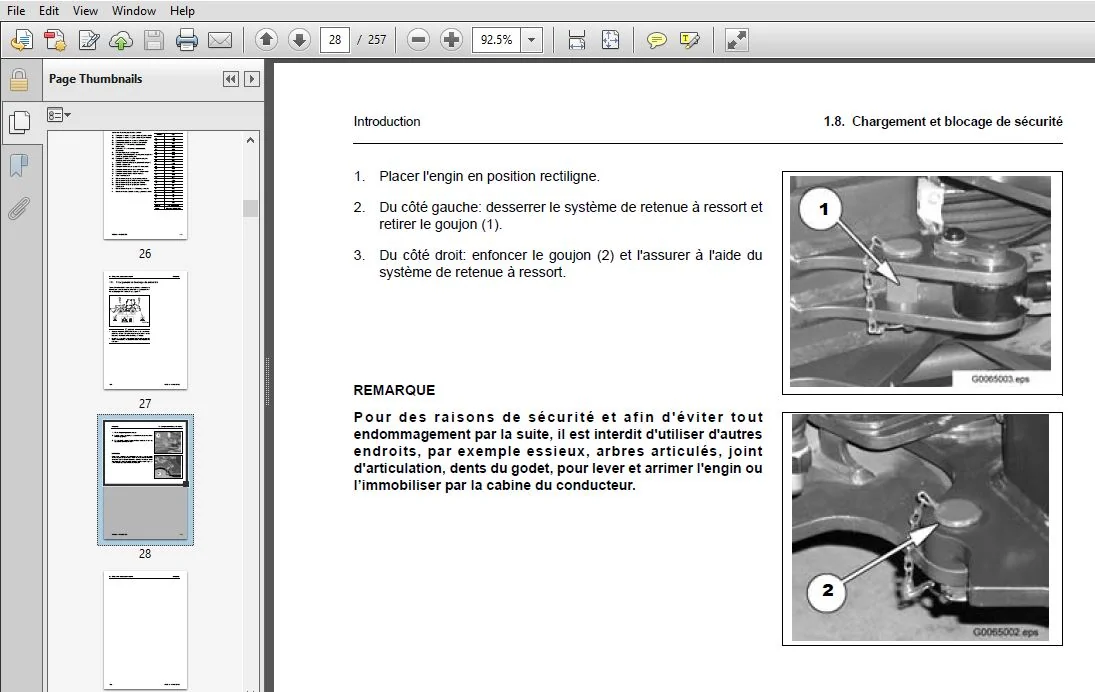Click the pane divider grip handle

point(268,381)
